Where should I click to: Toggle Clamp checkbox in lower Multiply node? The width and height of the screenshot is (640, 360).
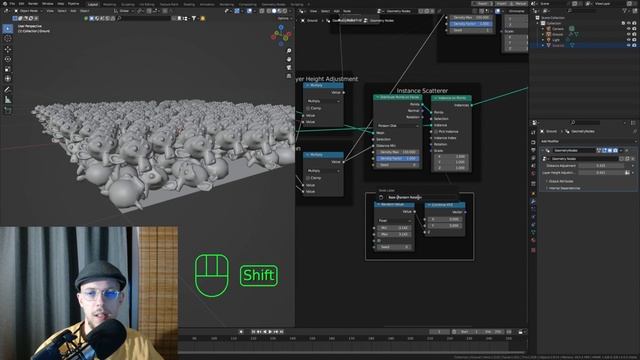(x=308, y=178)
